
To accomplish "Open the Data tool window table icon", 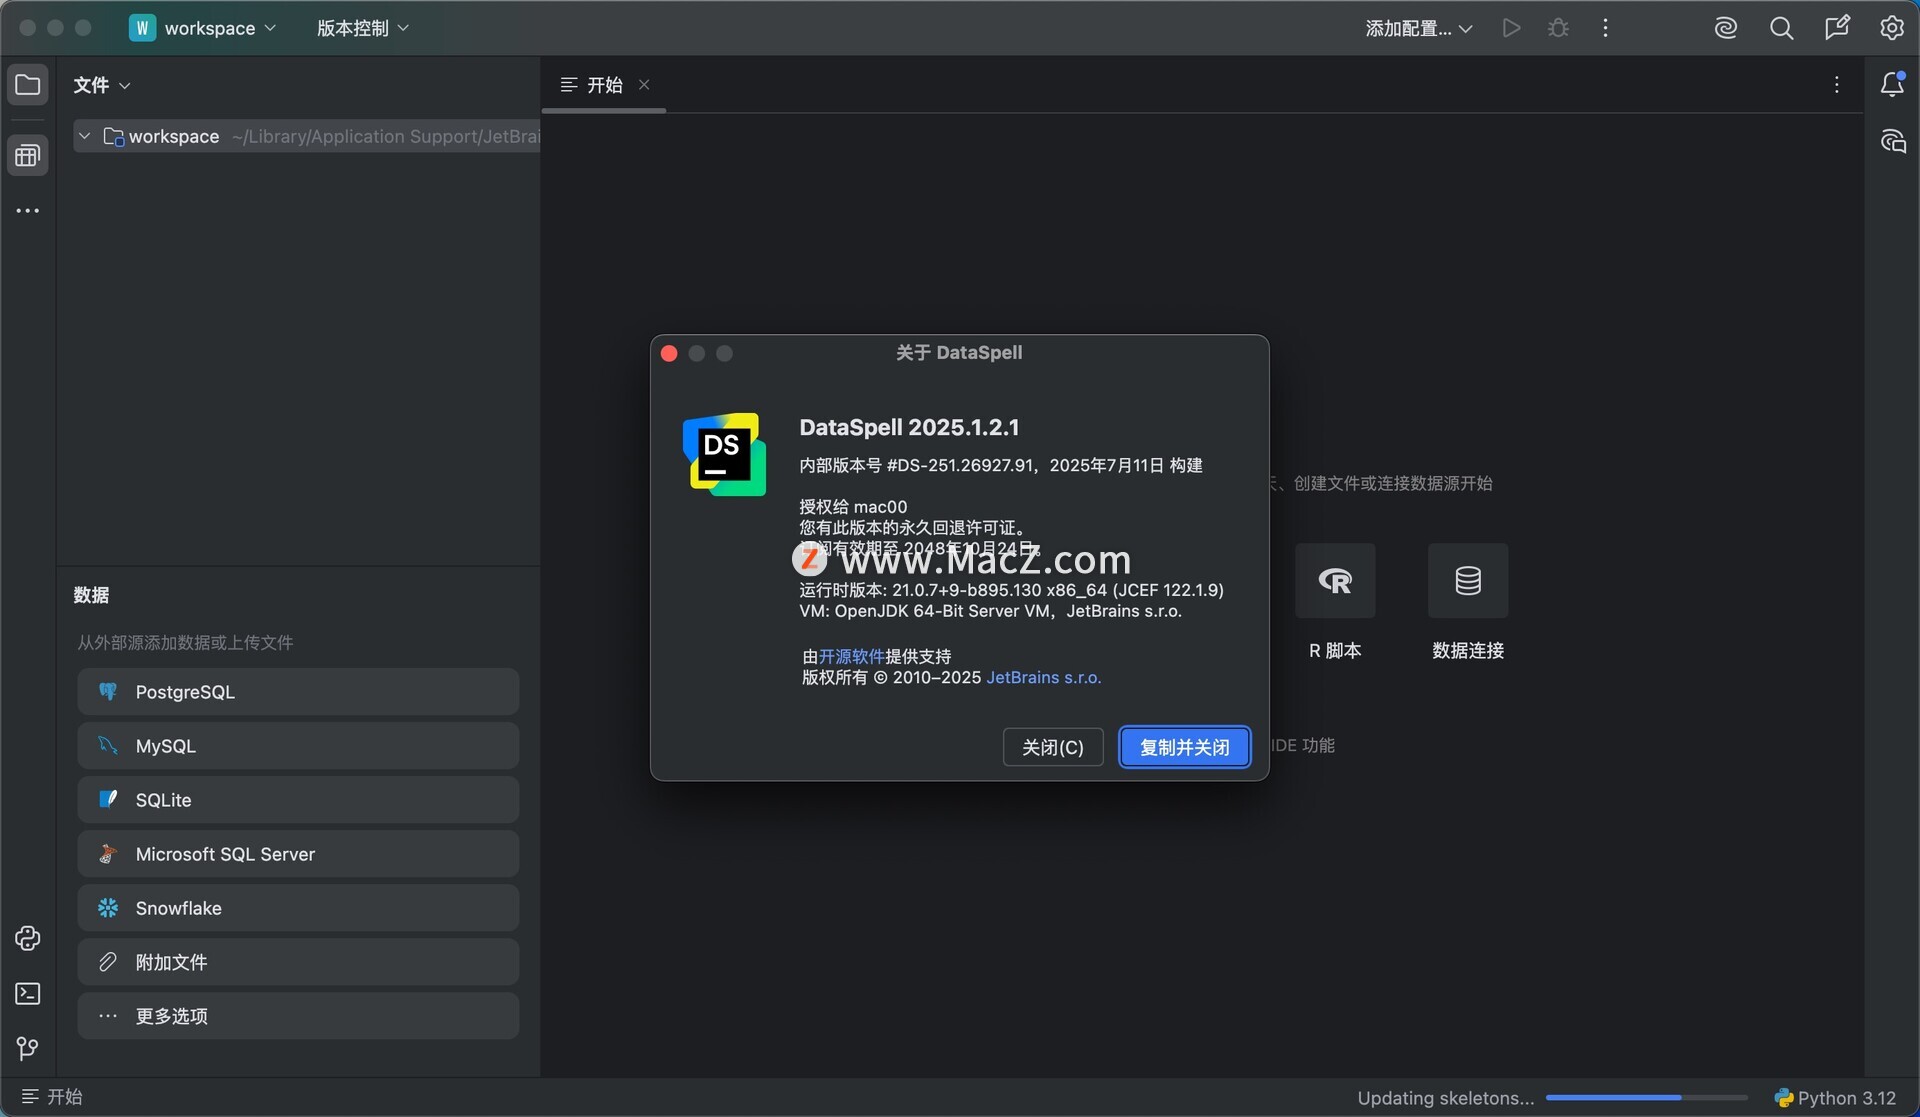I will [x=27, y=155].
